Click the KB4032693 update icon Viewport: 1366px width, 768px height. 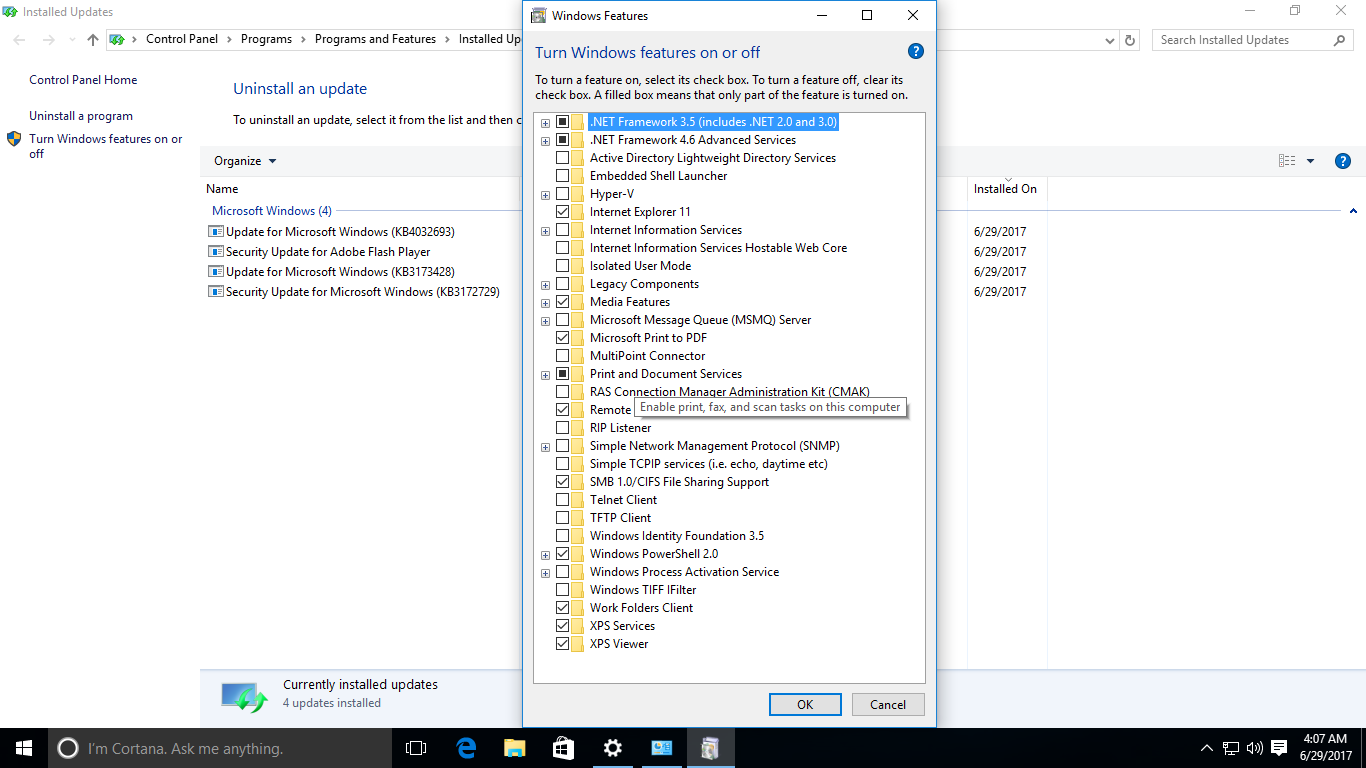215,231
